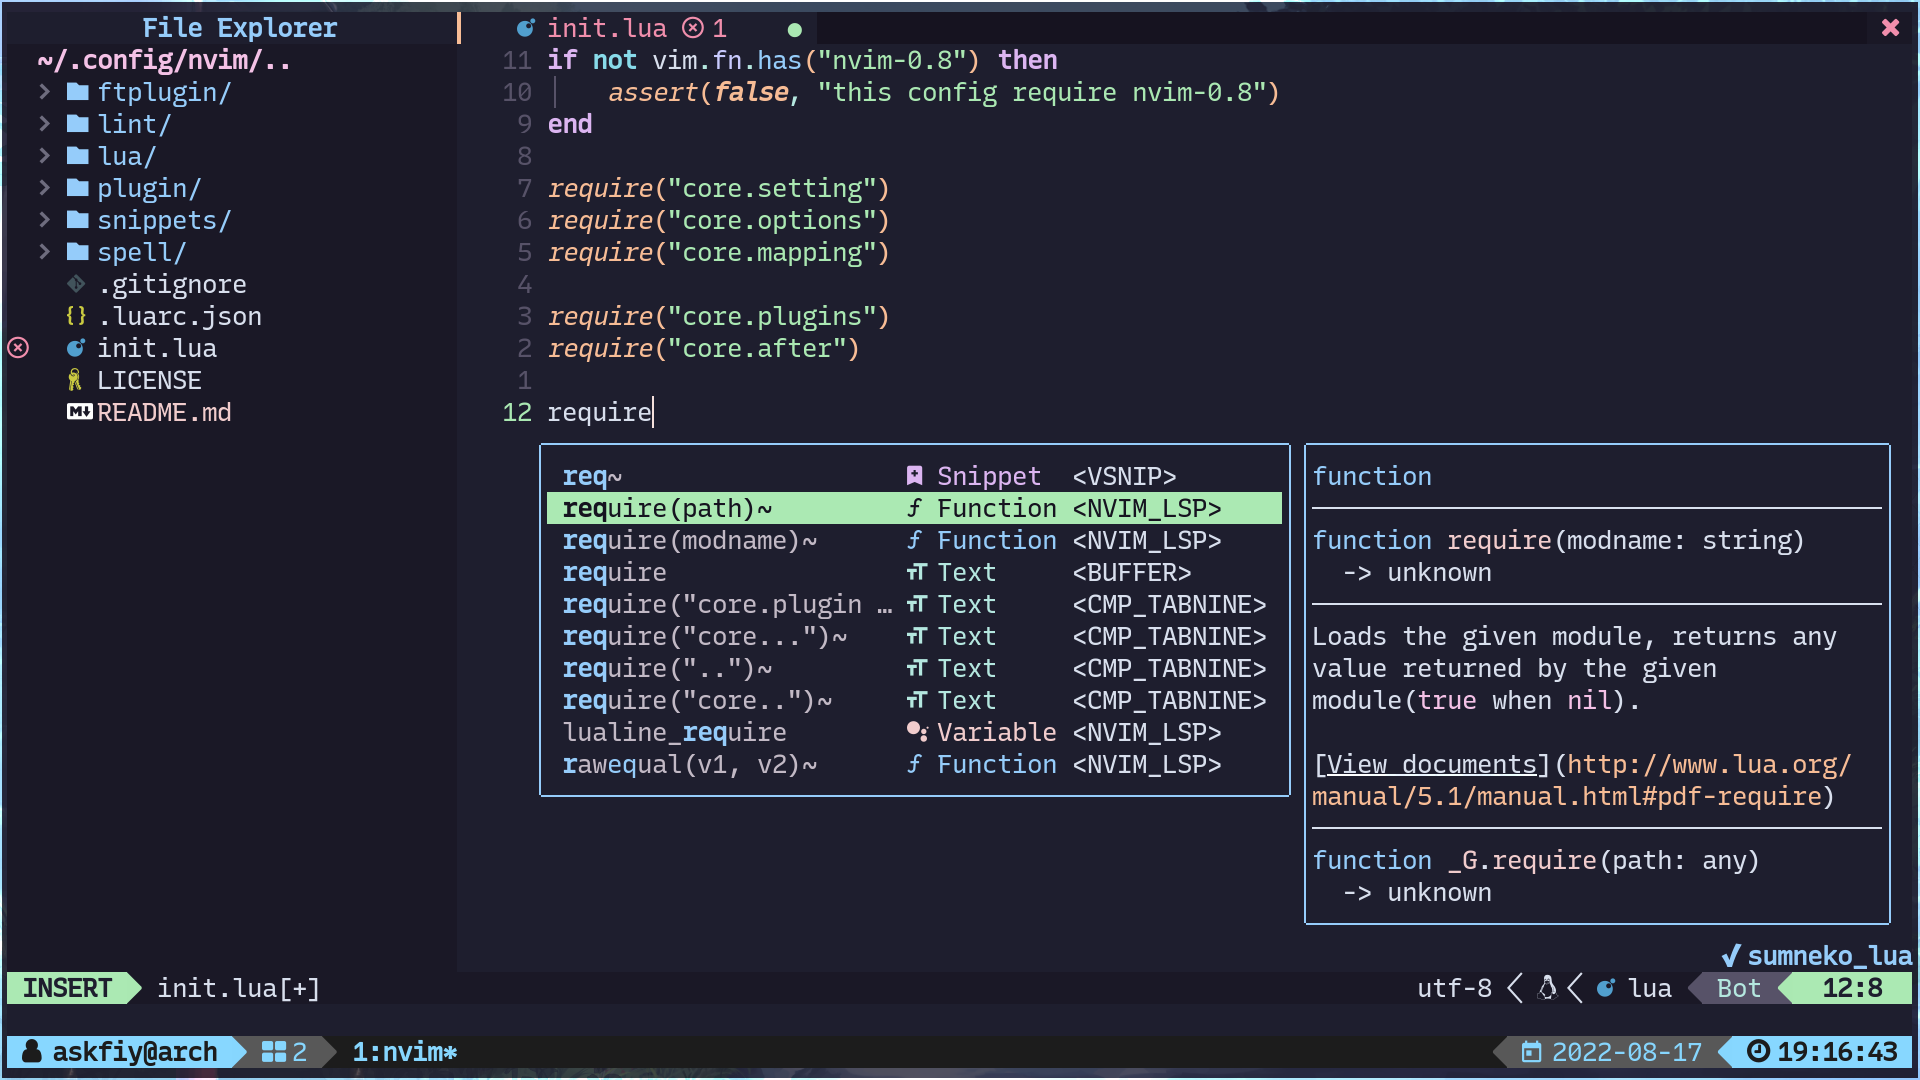Click the Linux penguin icon in statusline
Viewport: 1920px width, 1080px height.
point(1547,988)
